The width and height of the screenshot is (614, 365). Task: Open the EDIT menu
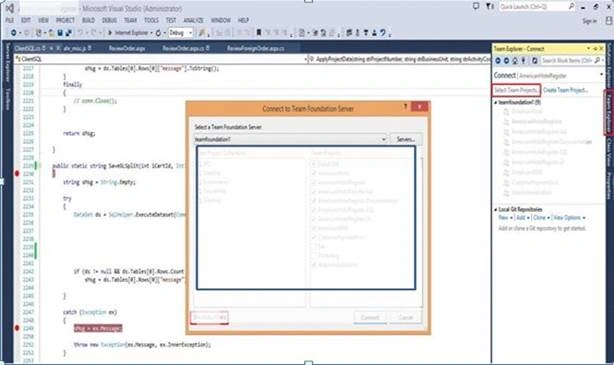tap(26, 20)
